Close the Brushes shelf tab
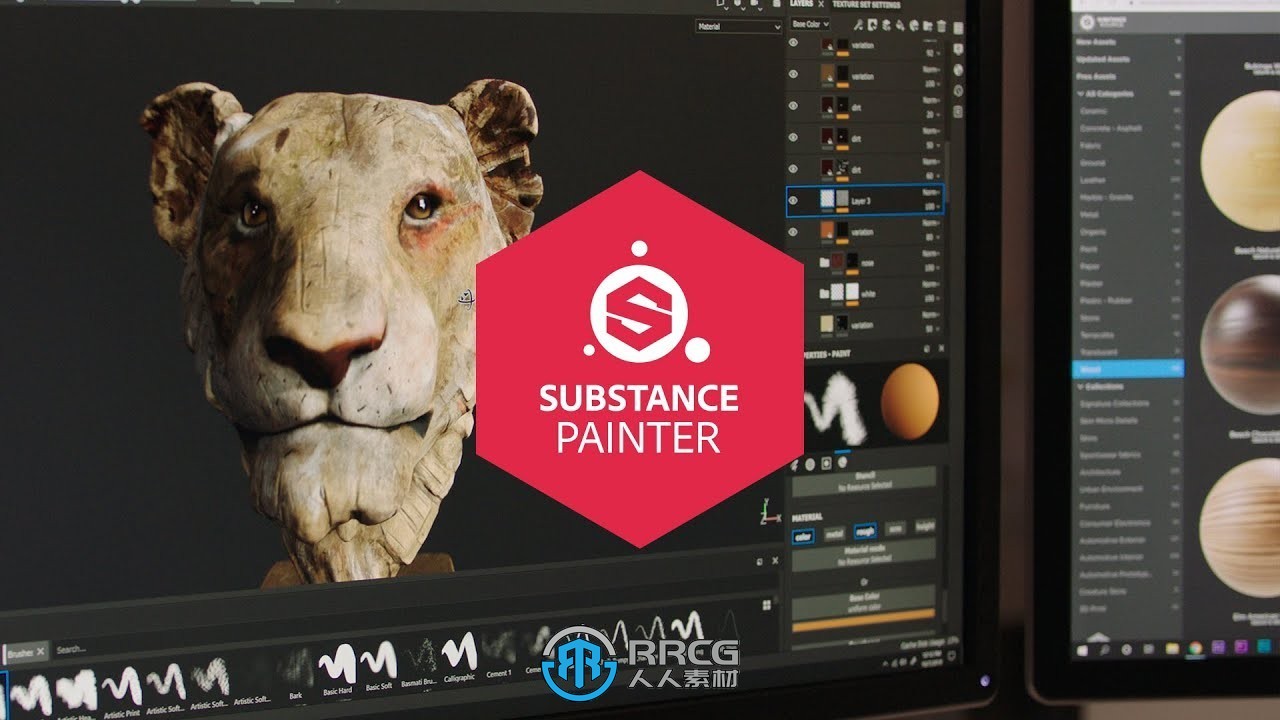This screenshot has width=1280, height=720. click(x=40, y=651)
